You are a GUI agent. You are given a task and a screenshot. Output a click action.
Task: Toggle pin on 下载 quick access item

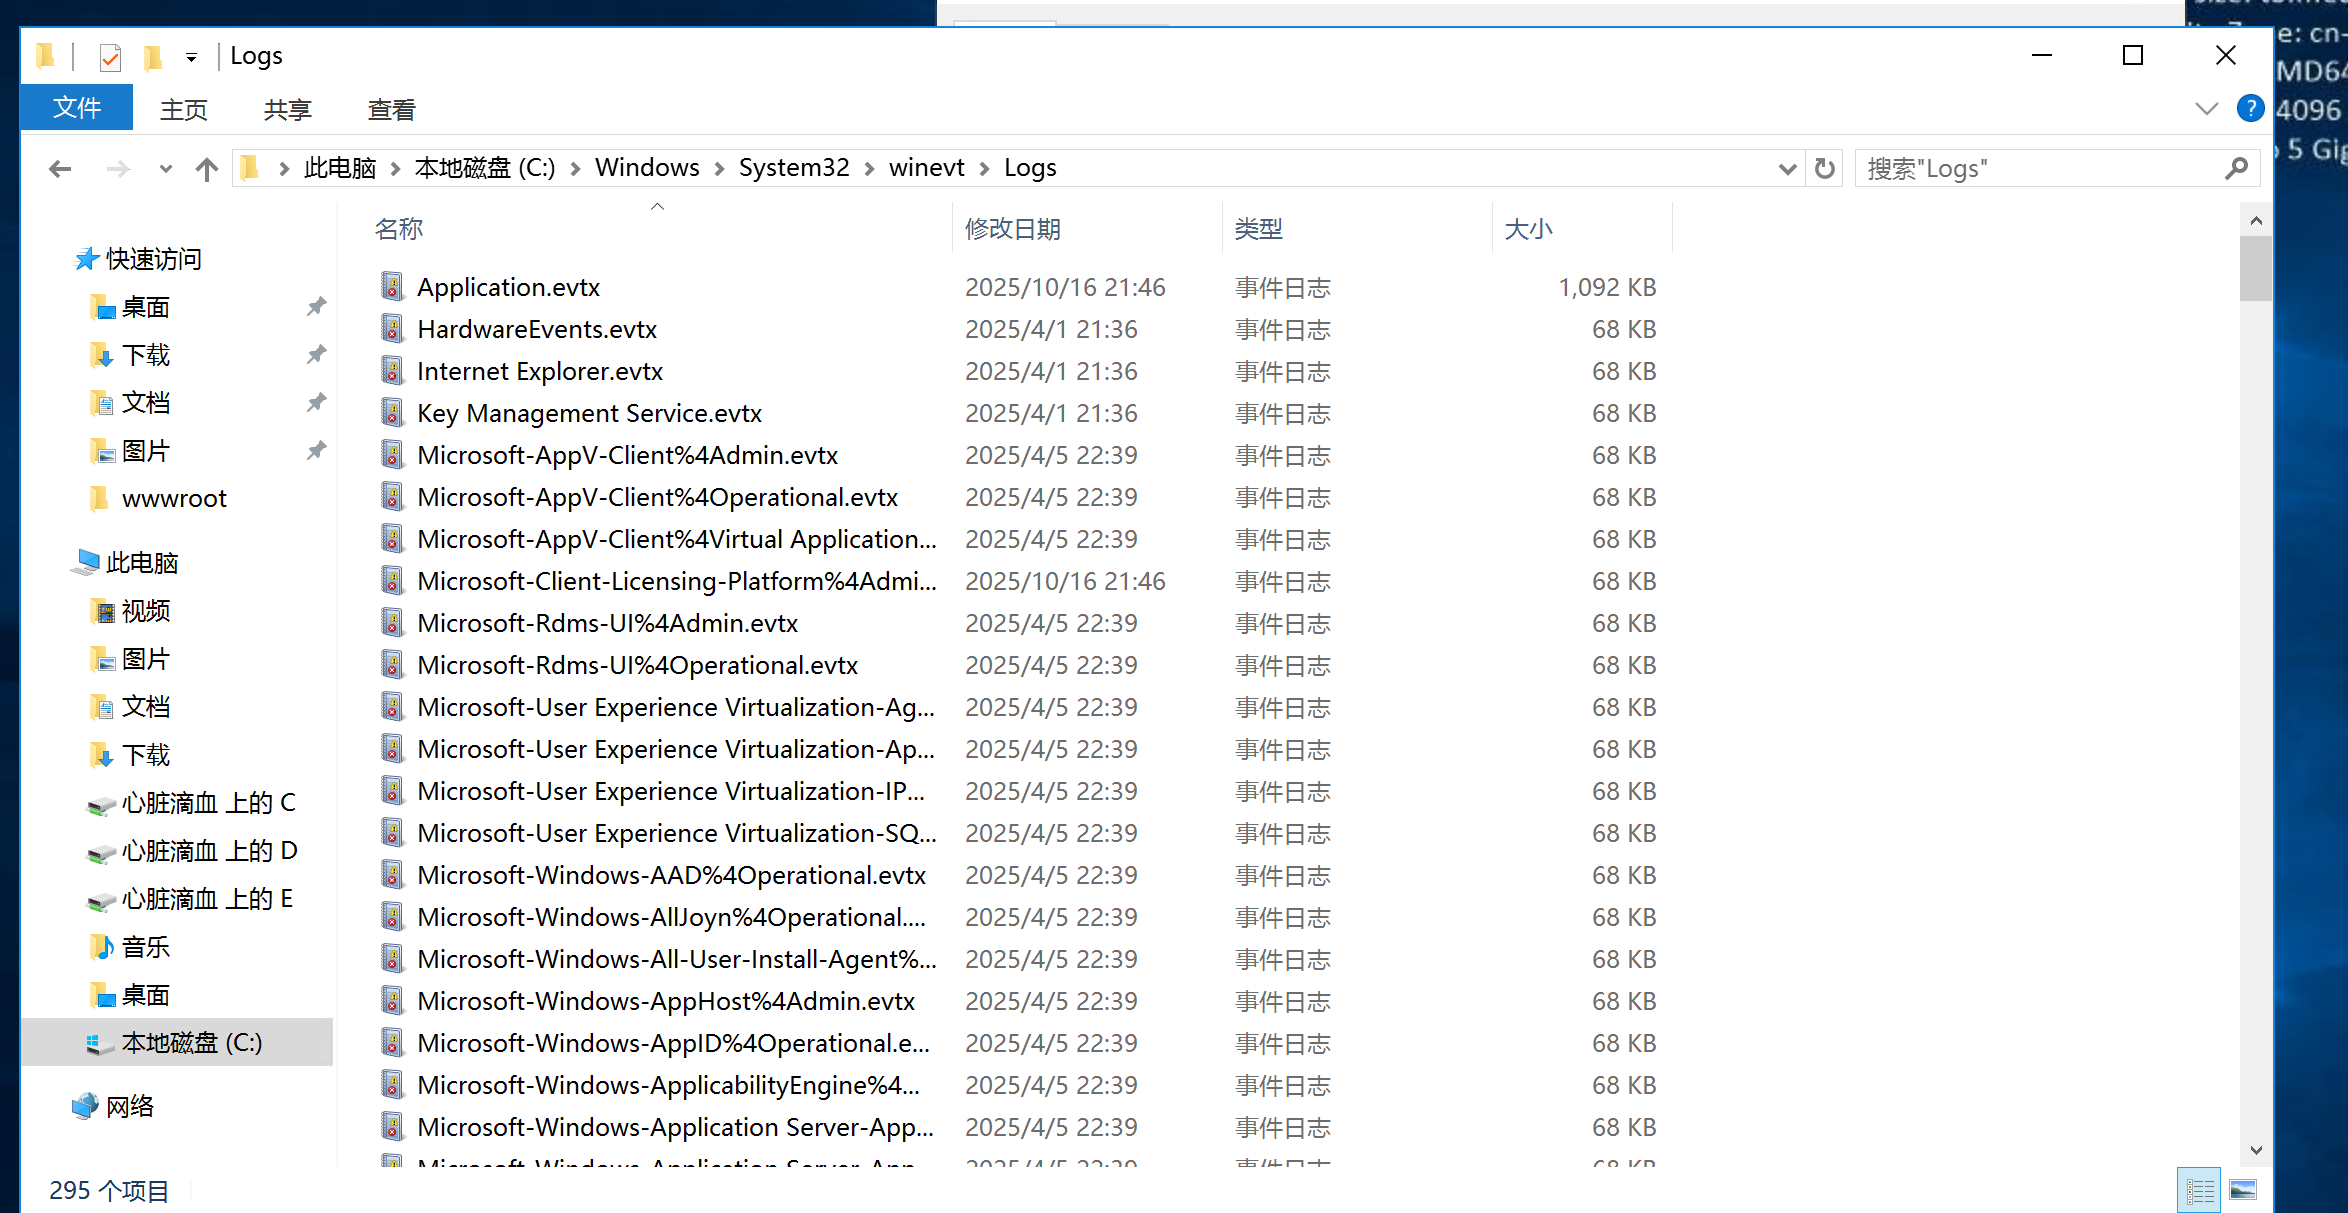(316, 355)
